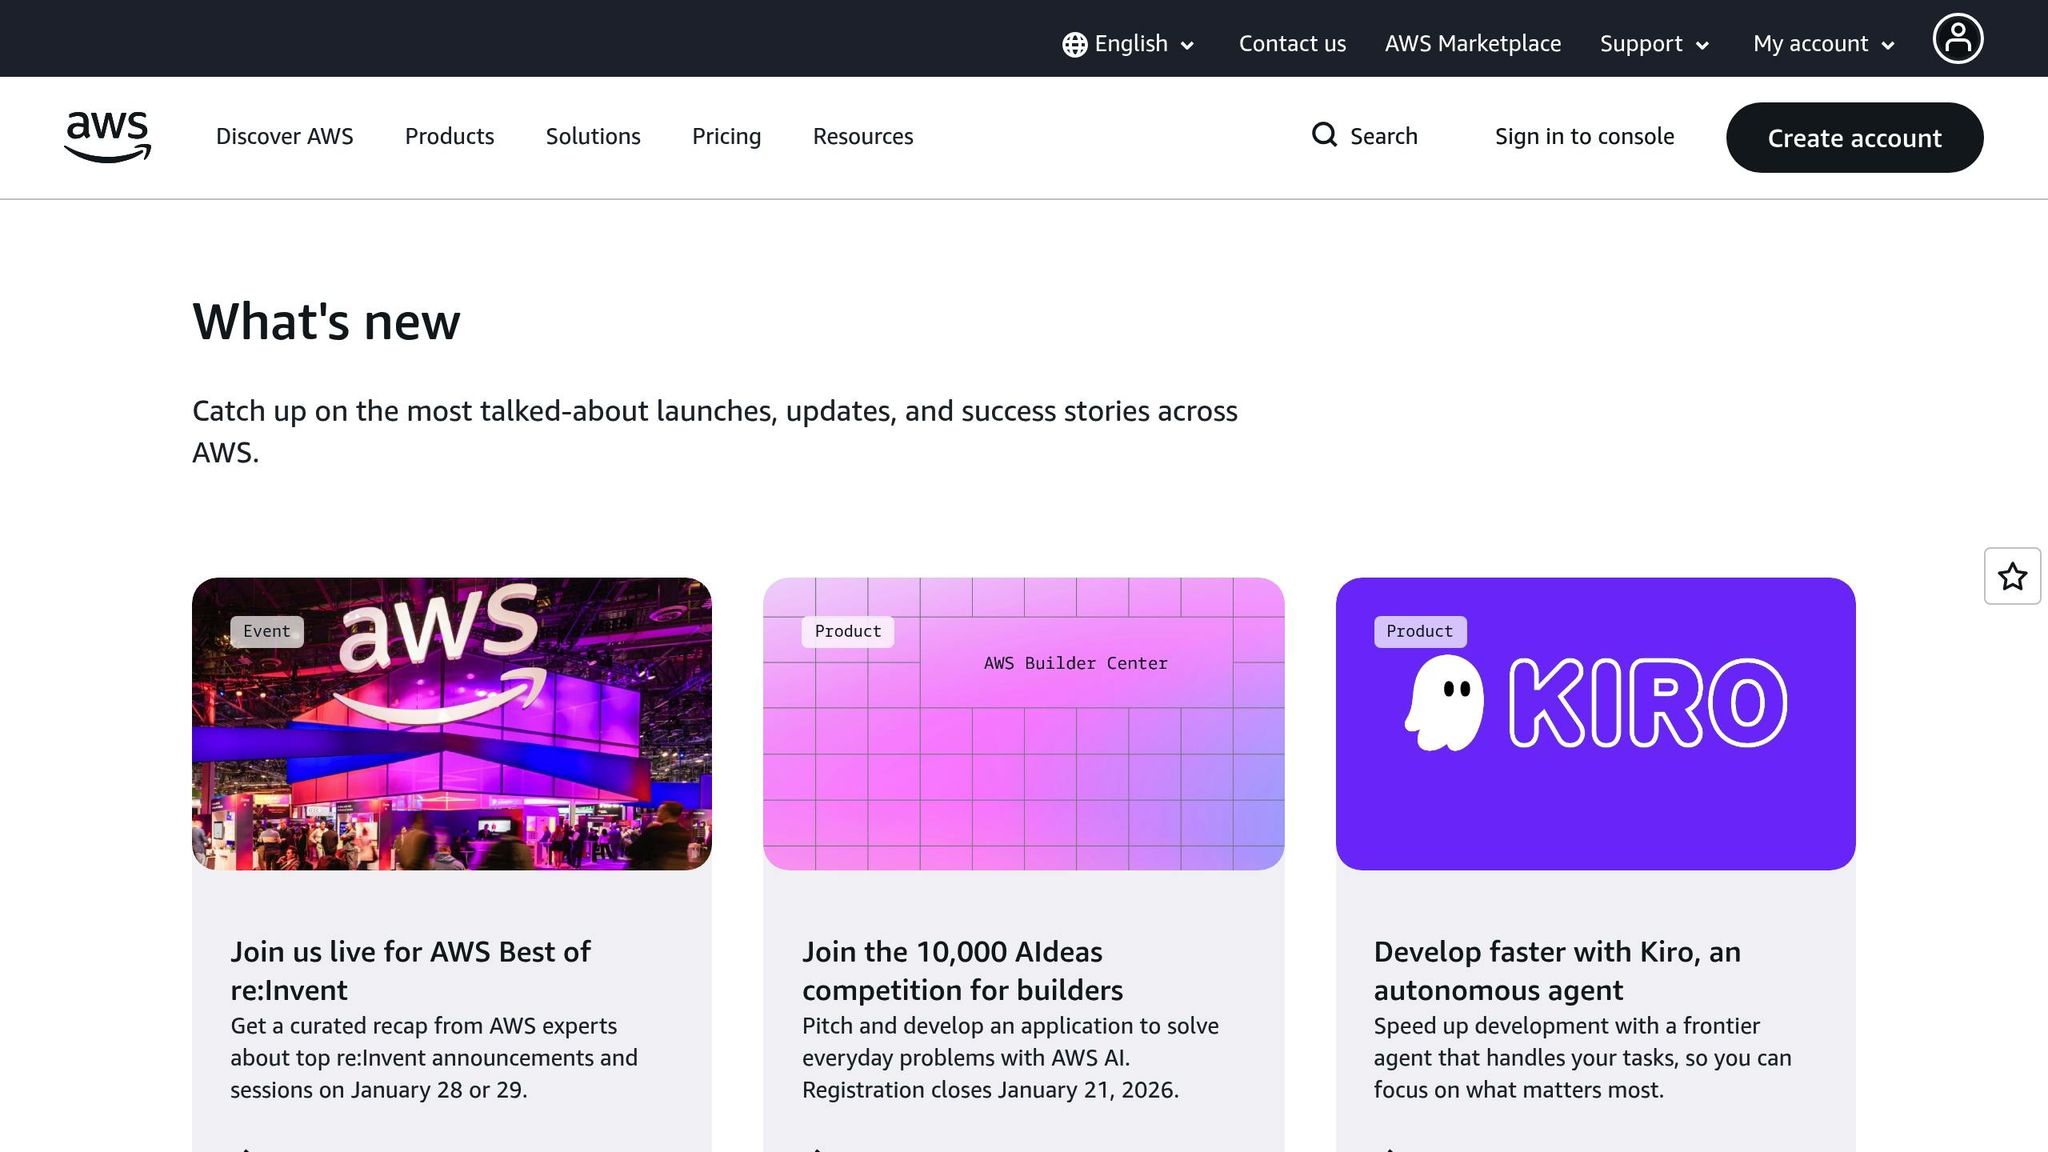Click the star feedback icon
This screenshot has width=2048, height=1152.
click(x=2012, y=576)
